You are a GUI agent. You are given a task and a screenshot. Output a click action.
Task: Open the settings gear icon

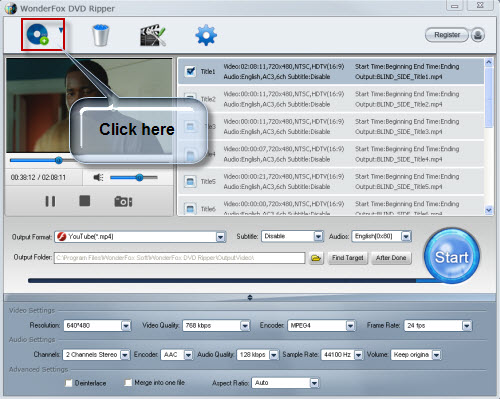[206, 35]
